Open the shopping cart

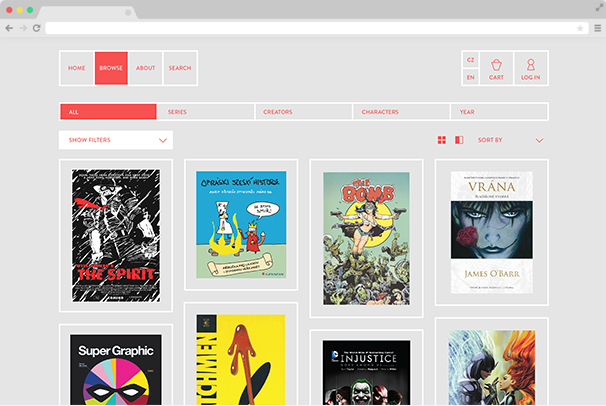coord(496,68)
